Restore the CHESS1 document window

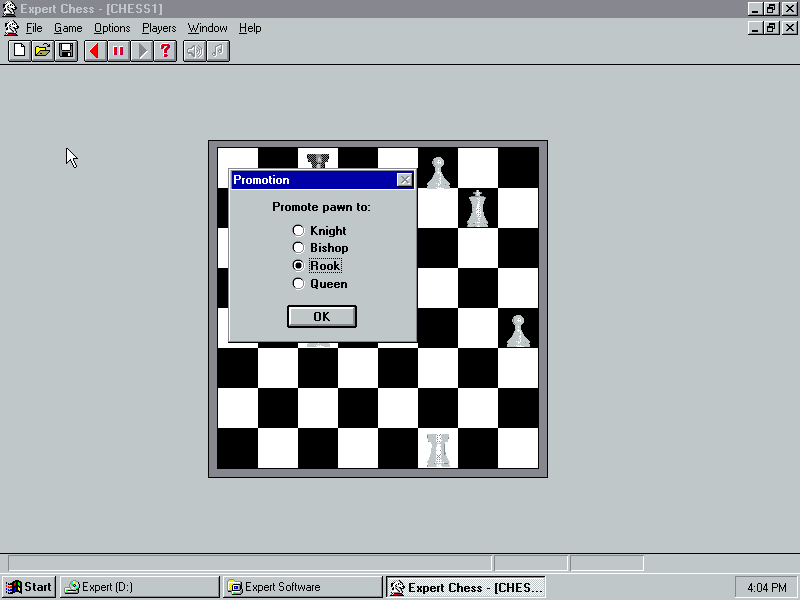pyautogui.click(x=771, y=28)
